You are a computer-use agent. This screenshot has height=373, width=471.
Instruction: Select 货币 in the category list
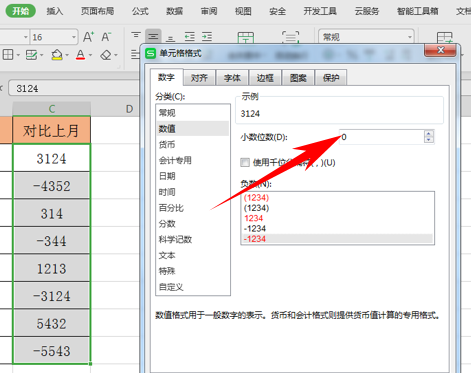point(193,145)
